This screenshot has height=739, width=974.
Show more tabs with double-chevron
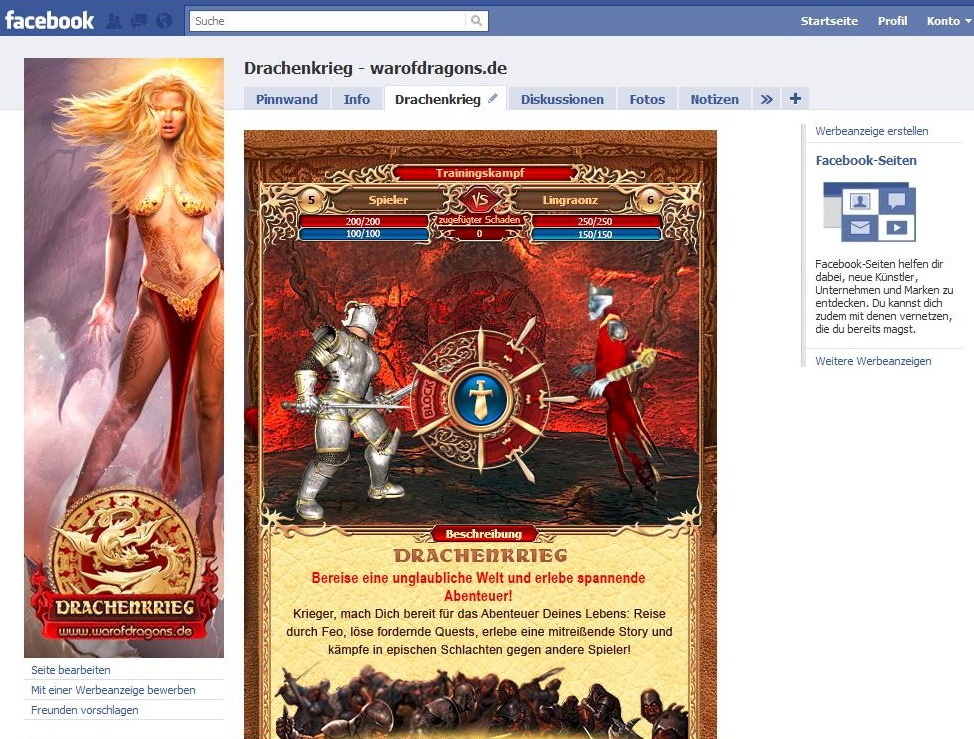point(767,99)
